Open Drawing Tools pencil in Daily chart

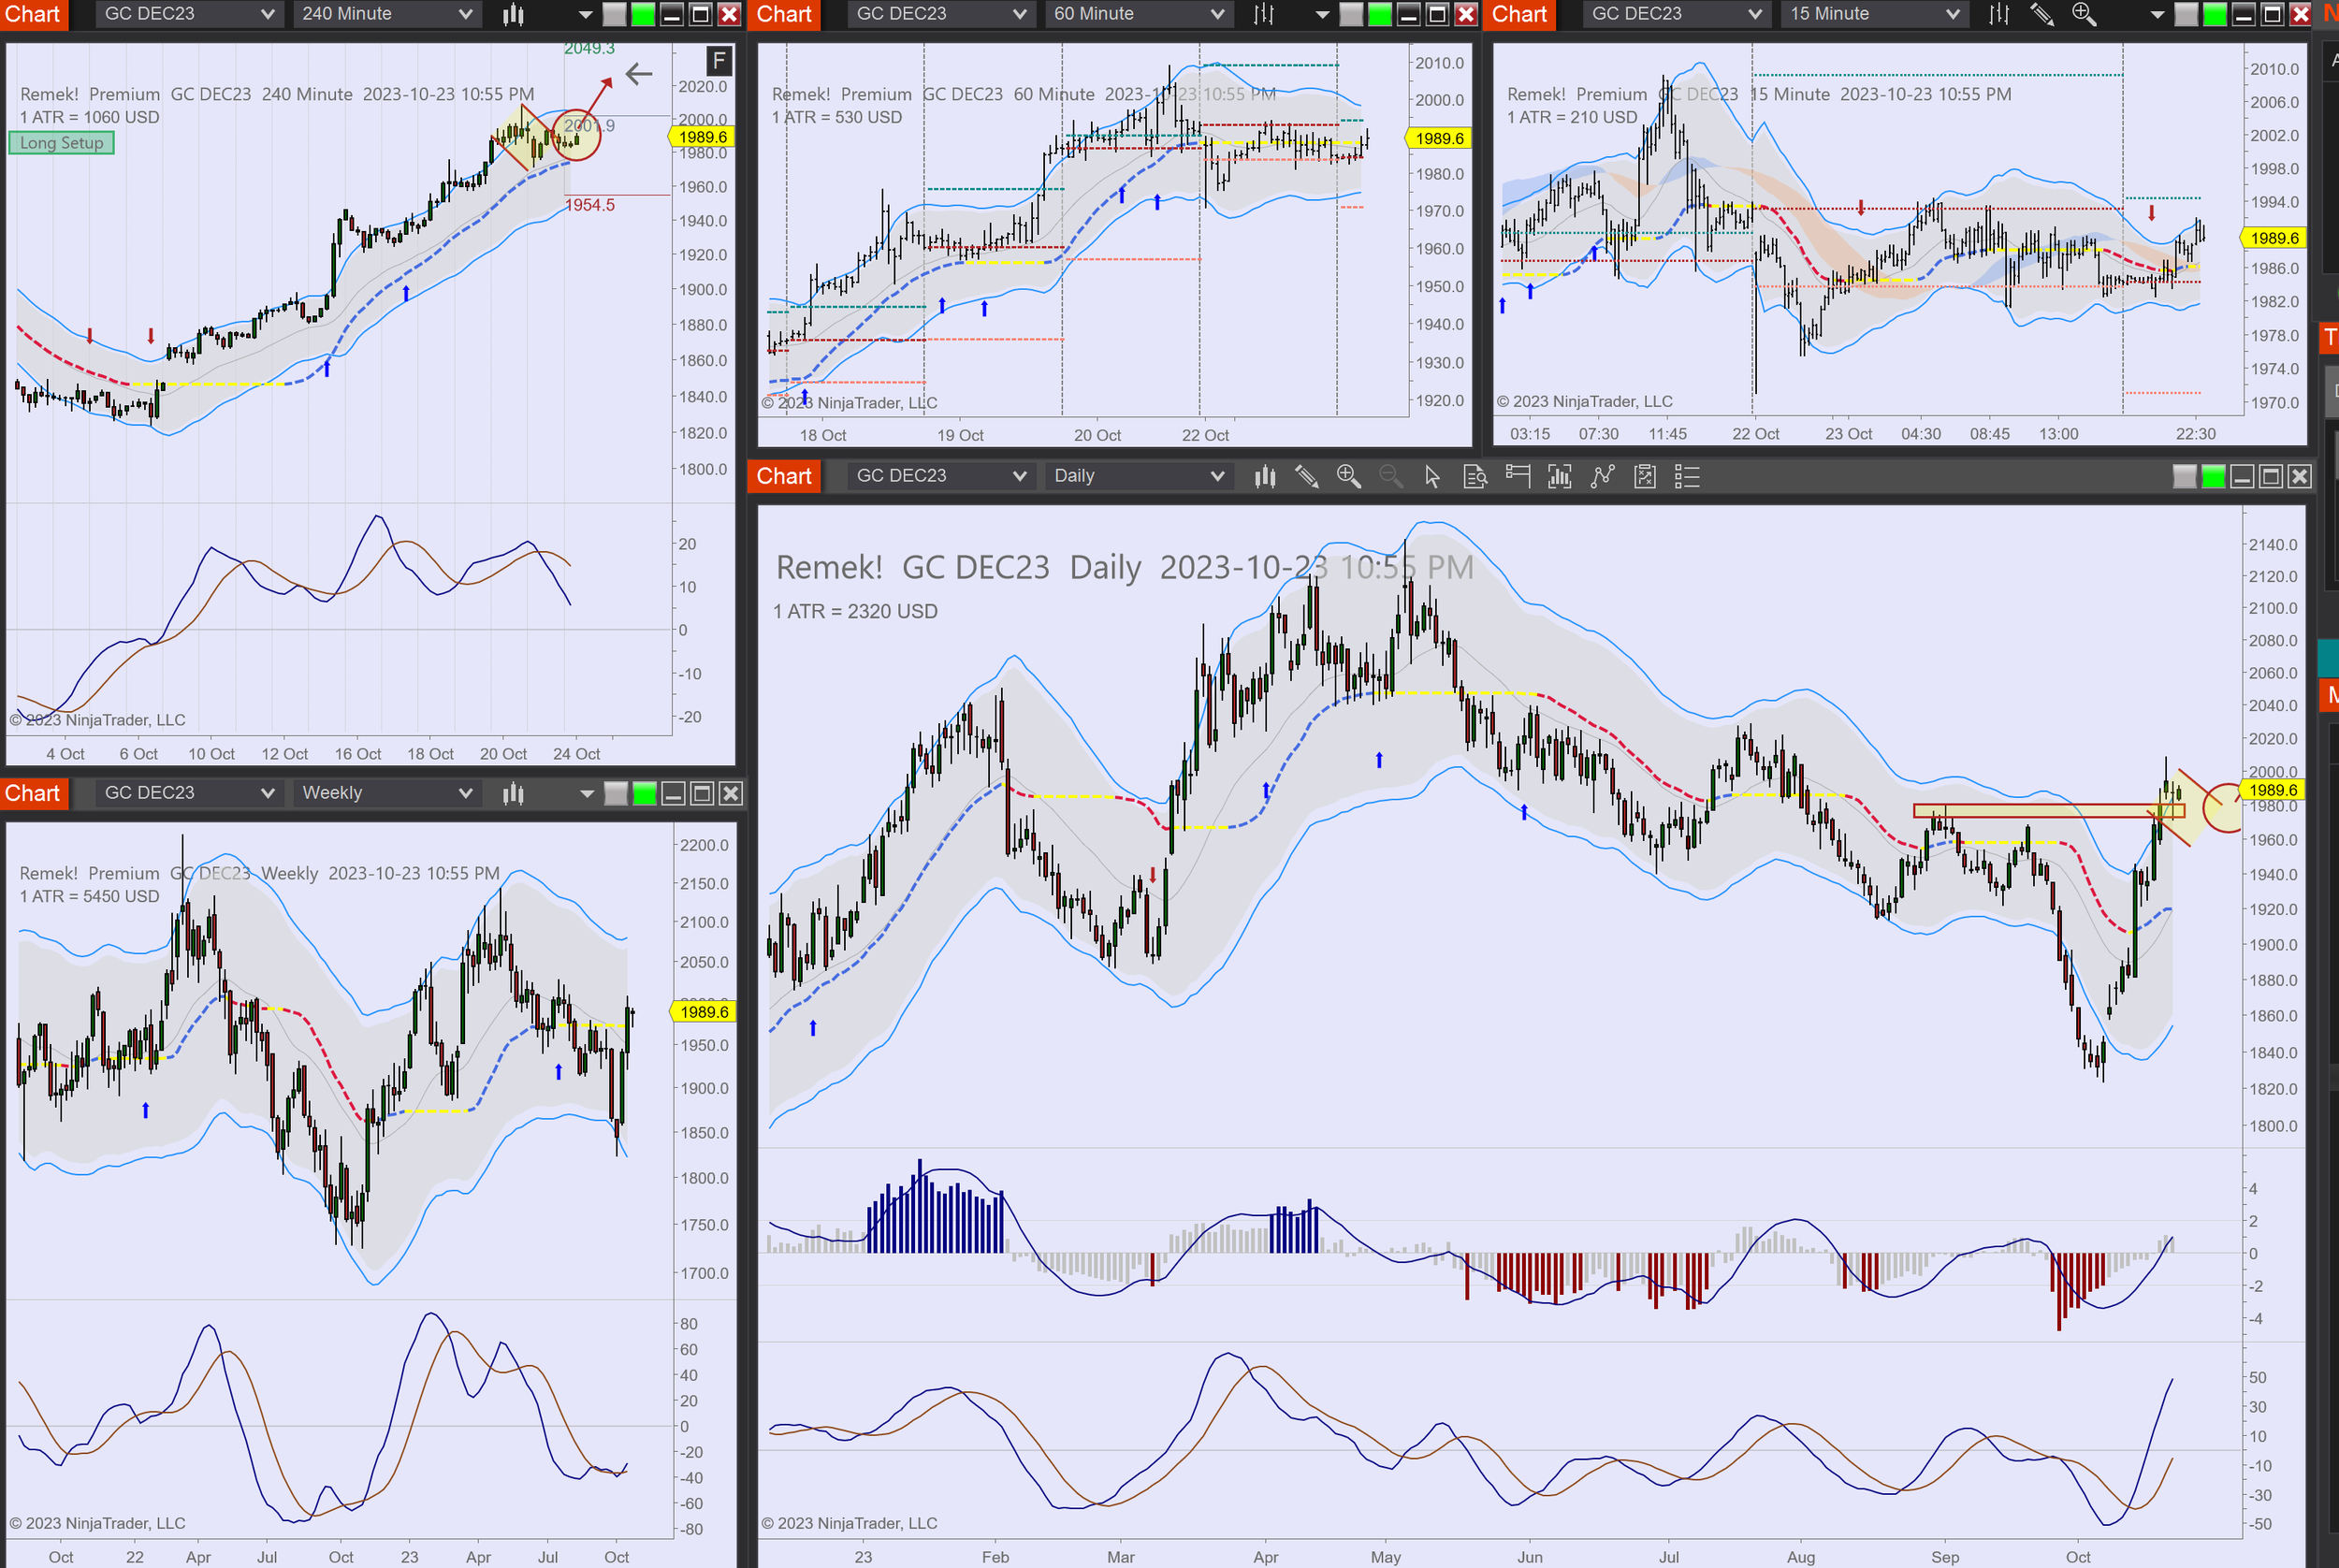point(1306,477)
